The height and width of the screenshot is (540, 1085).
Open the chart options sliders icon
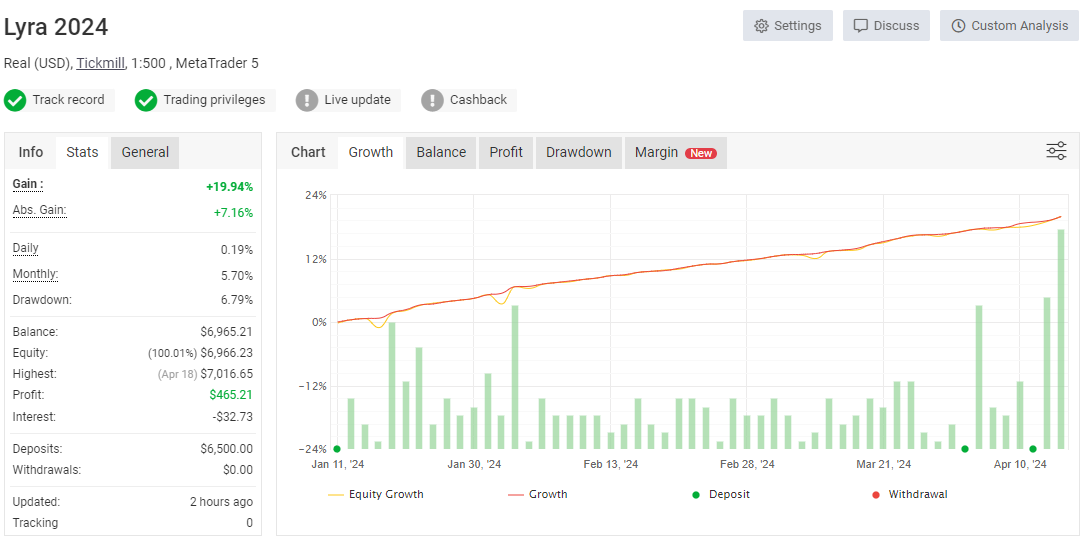1056,151
